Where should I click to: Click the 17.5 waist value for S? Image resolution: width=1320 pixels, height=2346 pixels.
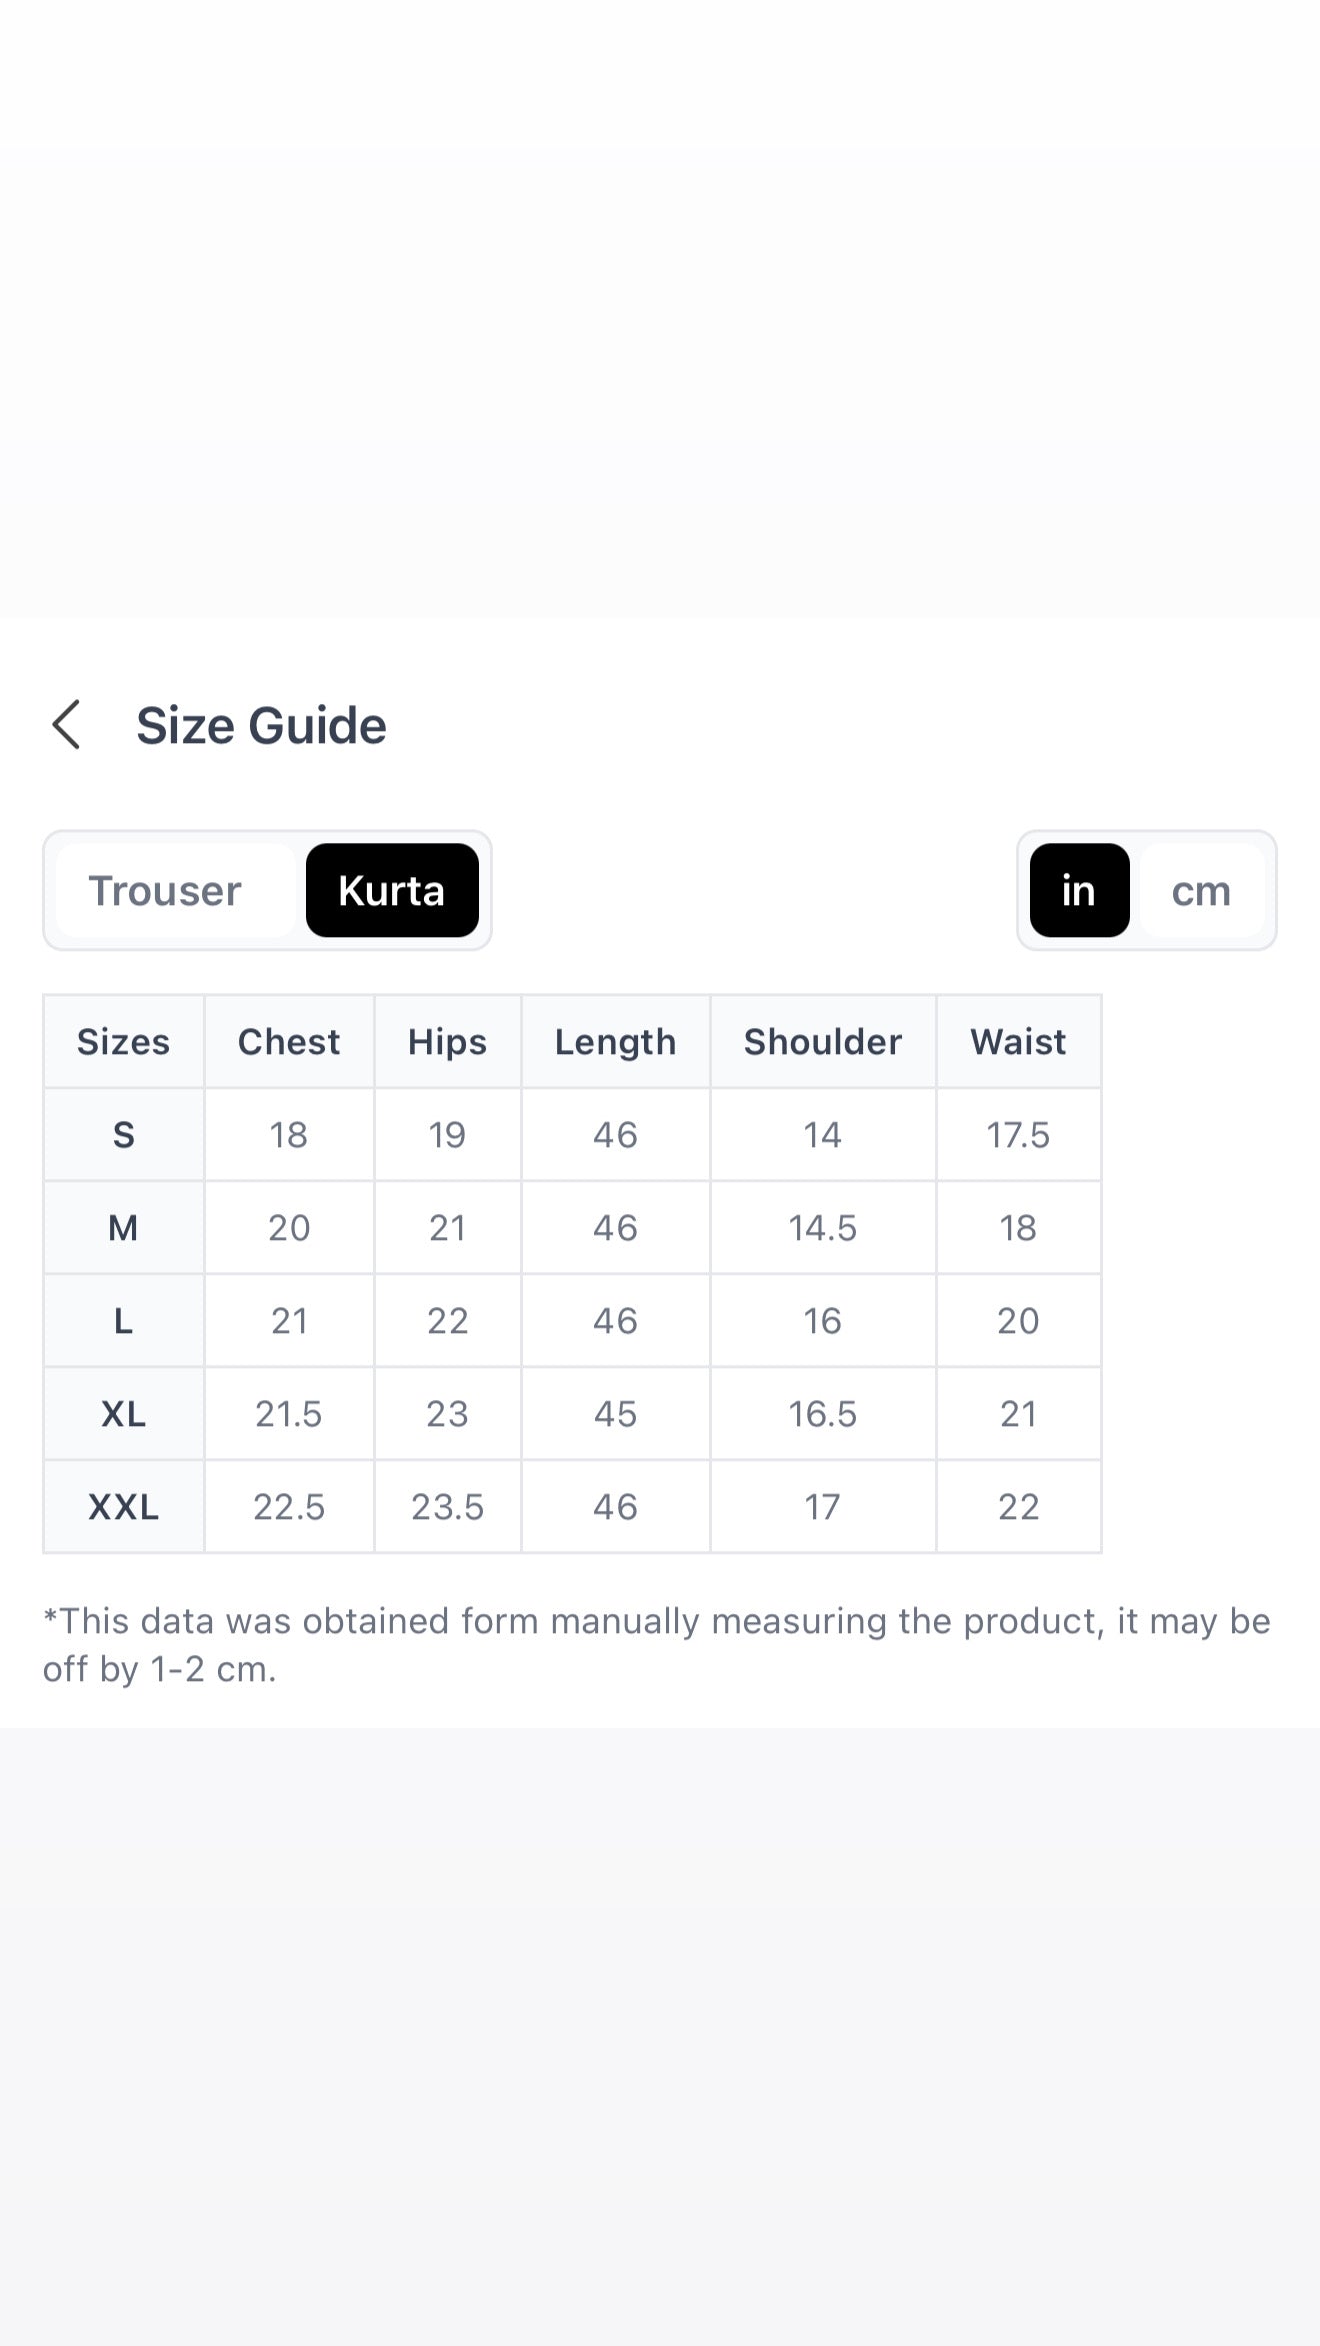point(1018,1135)
